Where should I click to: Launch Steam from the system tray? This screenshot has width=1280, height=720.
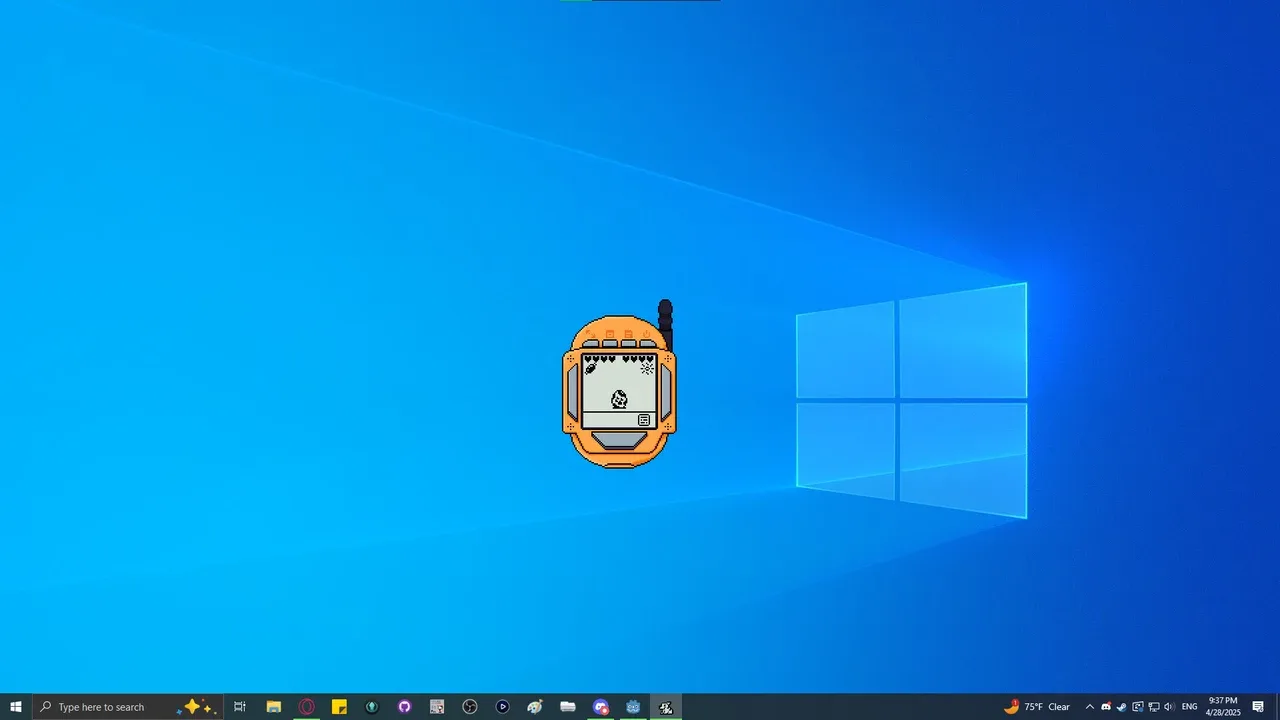click(x=1121, y=707)
